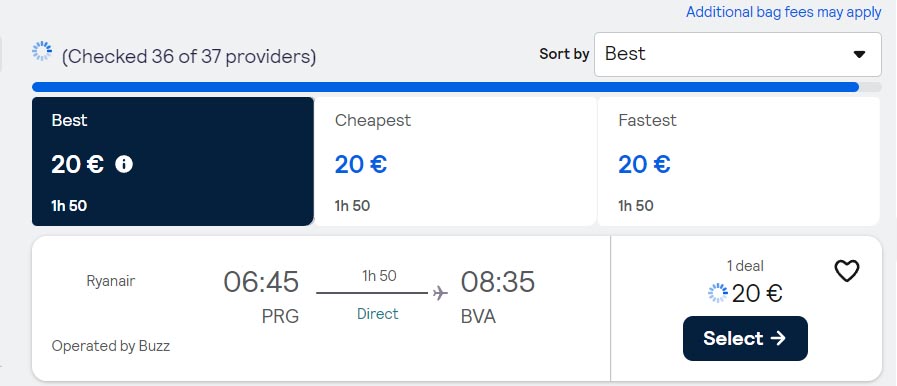Click the Direct flight label
The image size is (897, 386).
pyautogui.click(x=378, y=314)
